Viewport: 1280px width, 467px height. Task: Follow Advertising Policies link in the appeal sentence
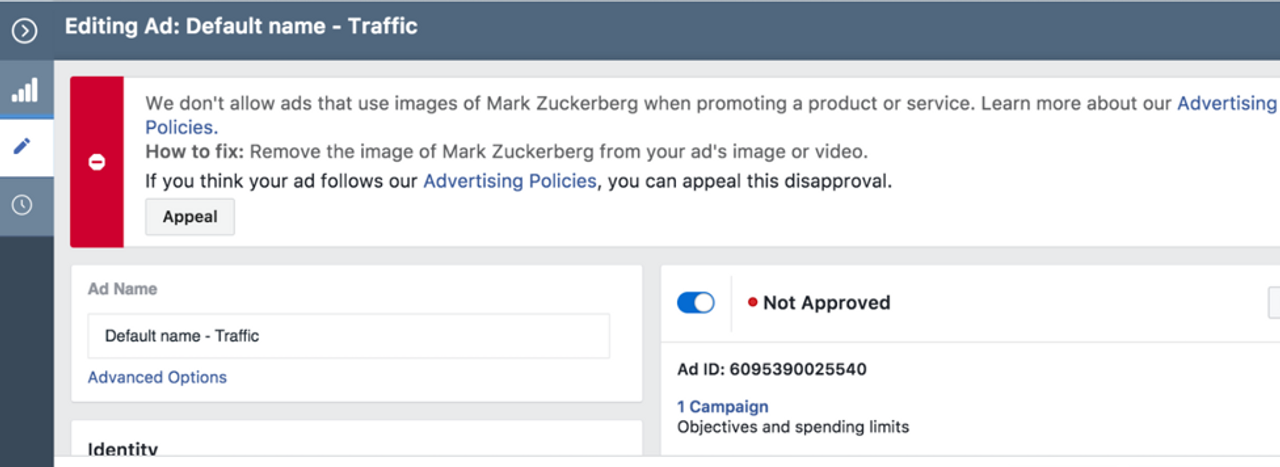tap(509, 181)
